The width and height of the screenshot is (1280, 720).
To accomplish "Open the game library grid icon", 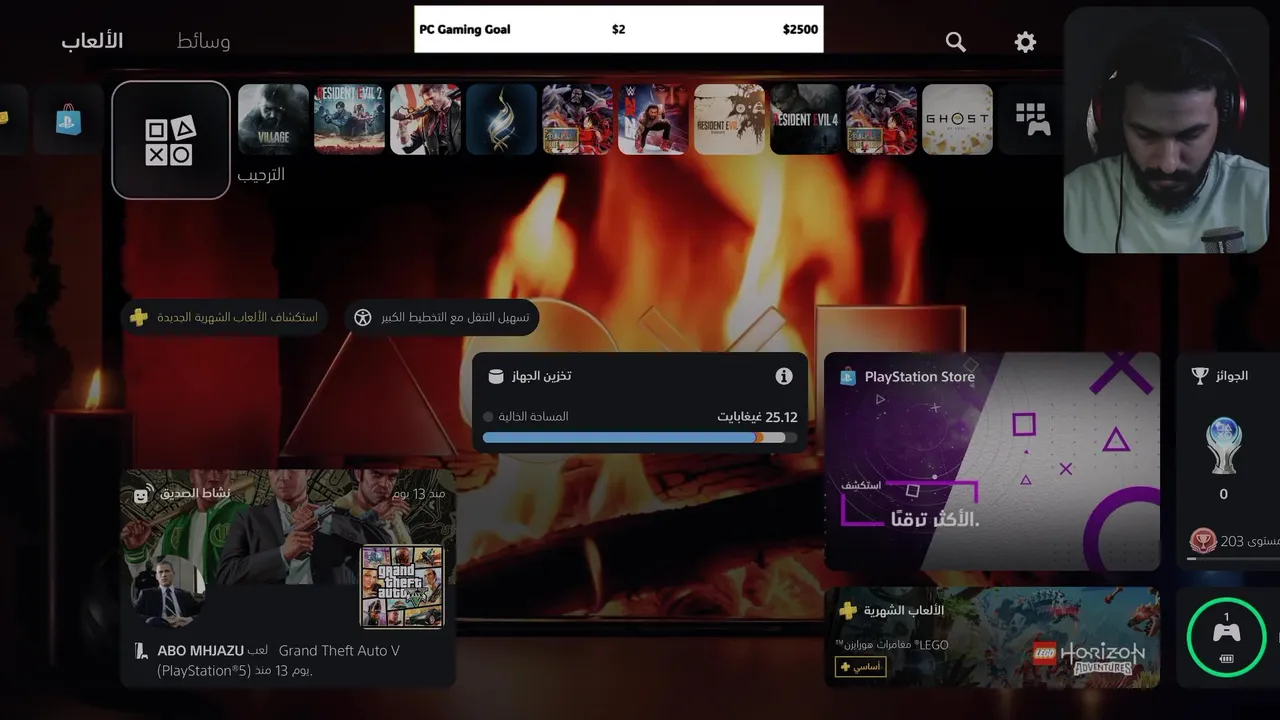I will [x=1032, y=119].
